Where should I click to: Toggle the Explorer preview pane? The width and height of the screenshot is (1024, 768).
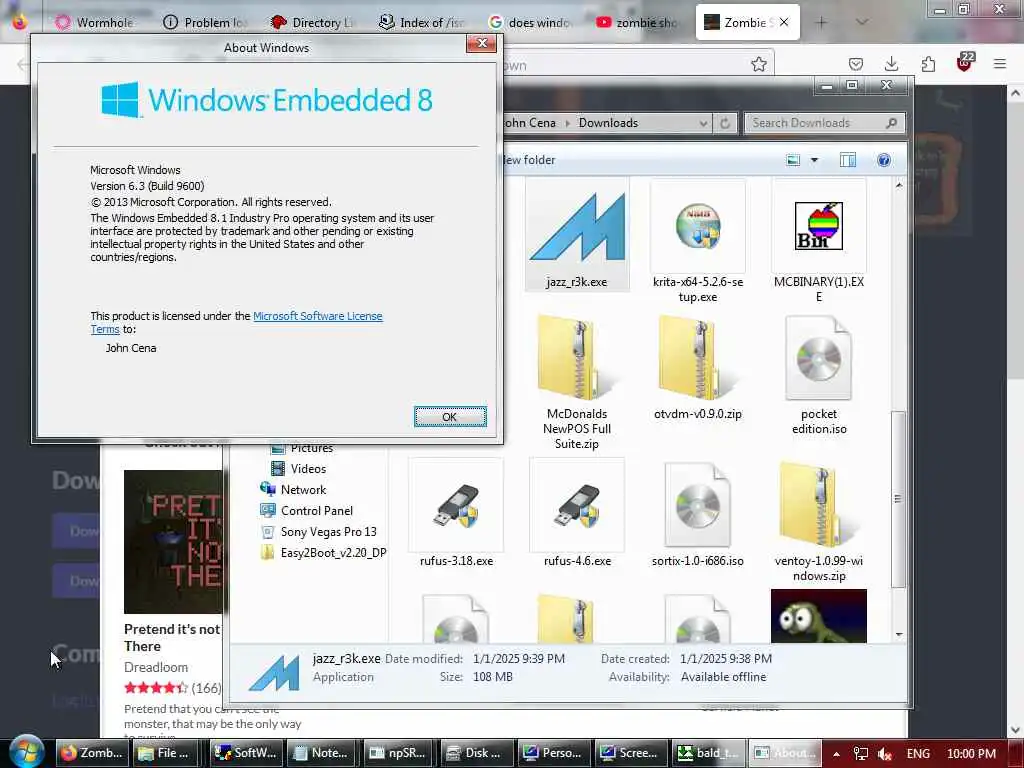(848, 160)
